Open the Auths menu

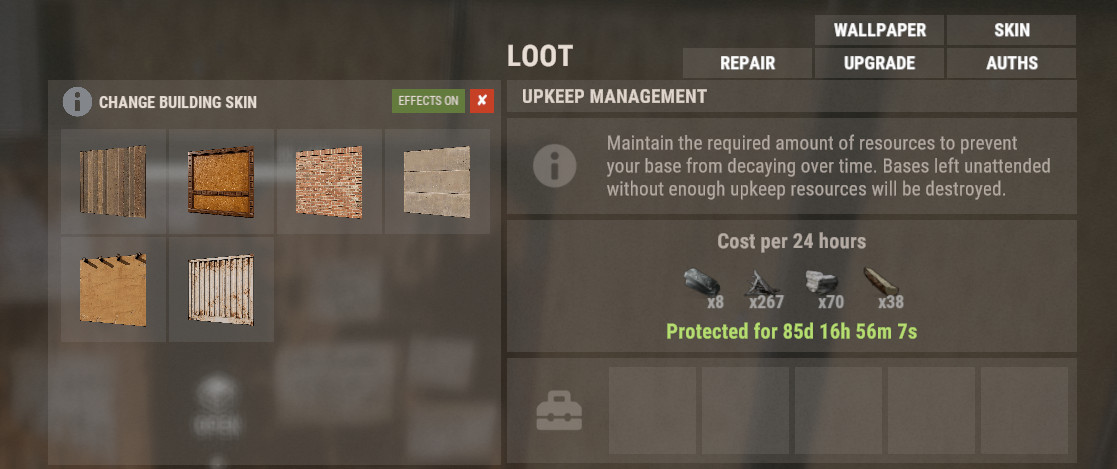coord(1011,63)
